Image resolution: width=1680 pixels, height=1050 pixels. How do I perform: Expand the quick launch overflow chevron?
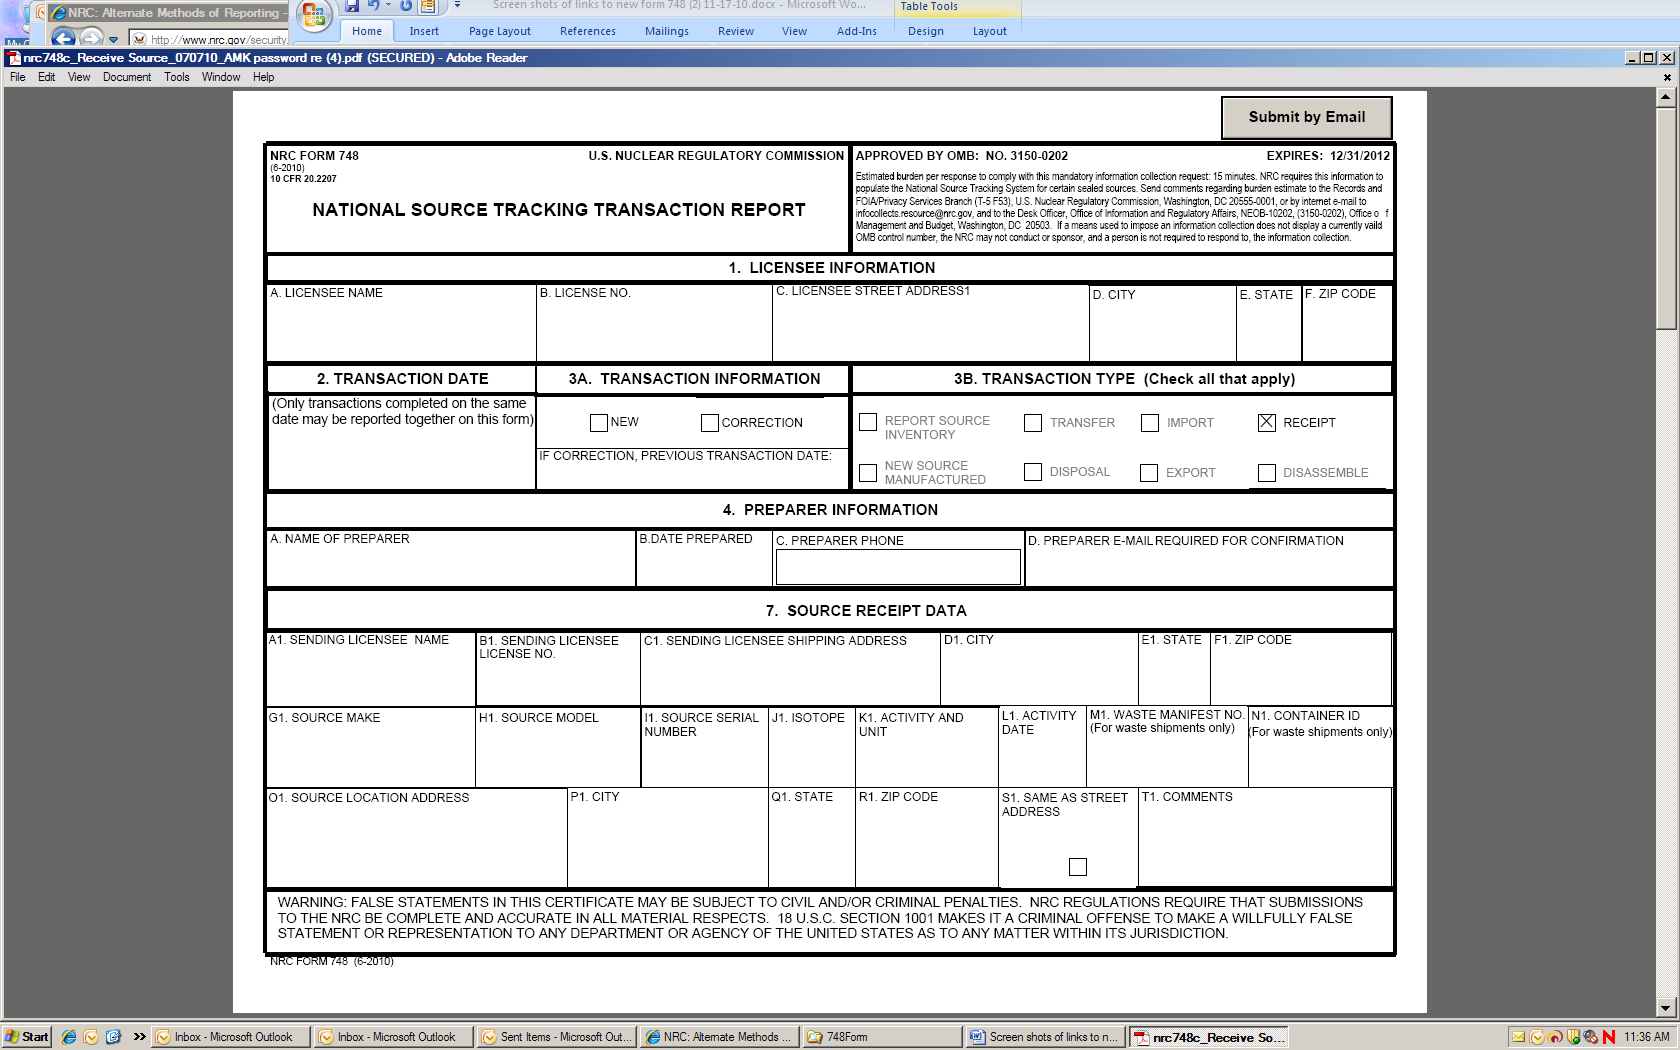[x=139, y=1037]
